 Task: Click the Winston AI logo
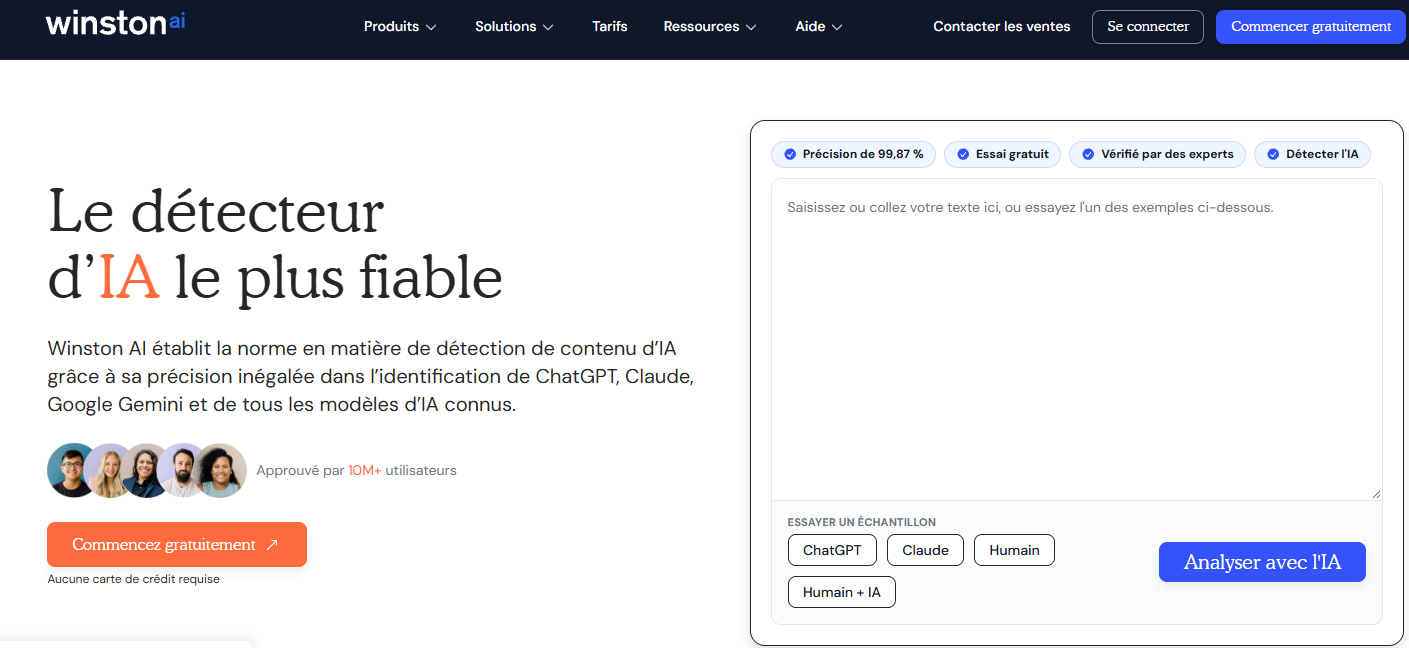coord(115,22)
